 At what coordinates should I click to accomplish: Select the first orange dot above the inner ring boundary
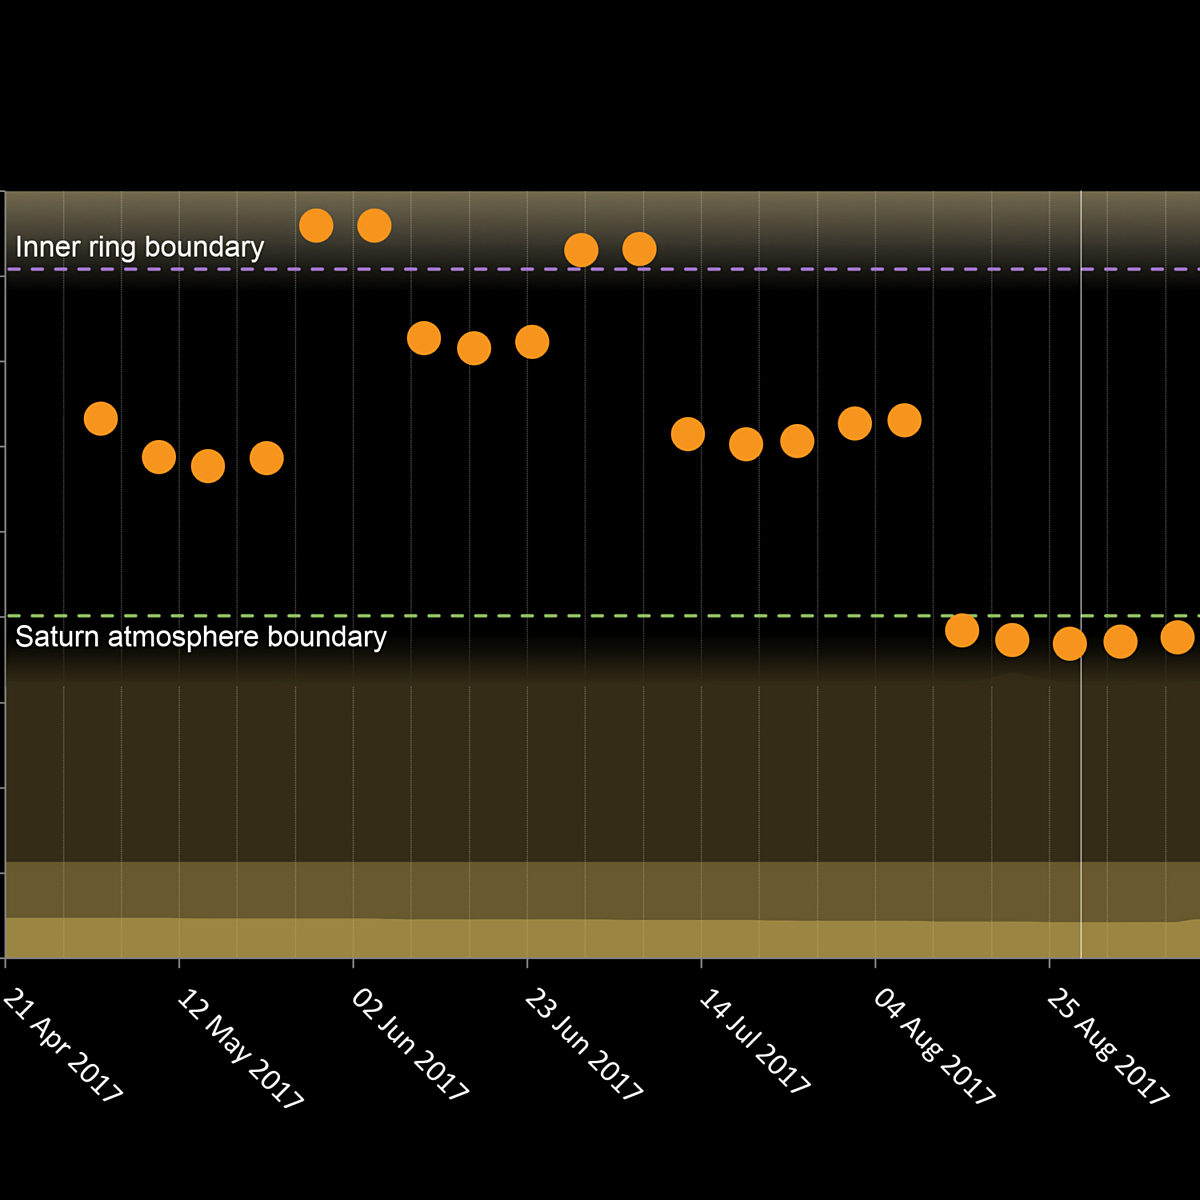point(316,225)
